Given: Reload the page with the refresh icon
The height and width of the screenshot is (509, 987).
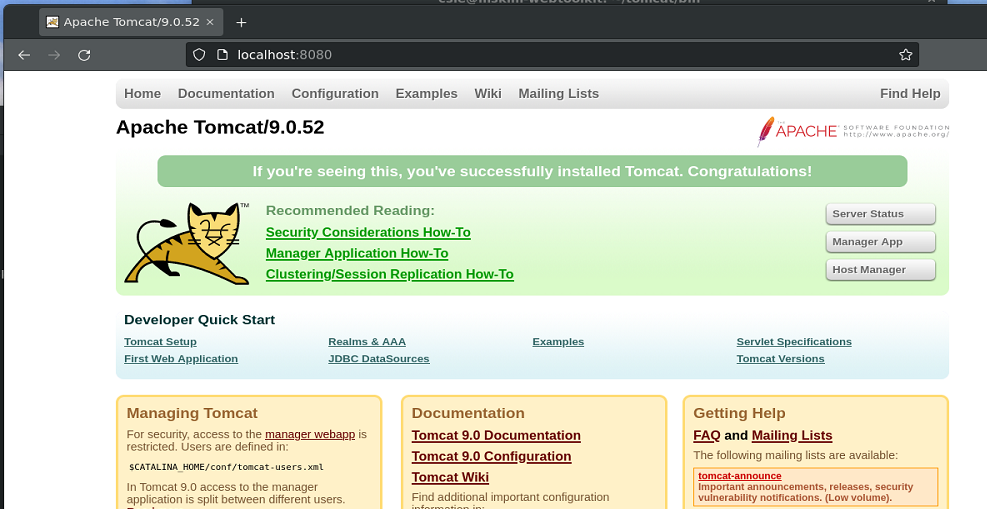Looking at the screenshot, I should click(84, 55).
